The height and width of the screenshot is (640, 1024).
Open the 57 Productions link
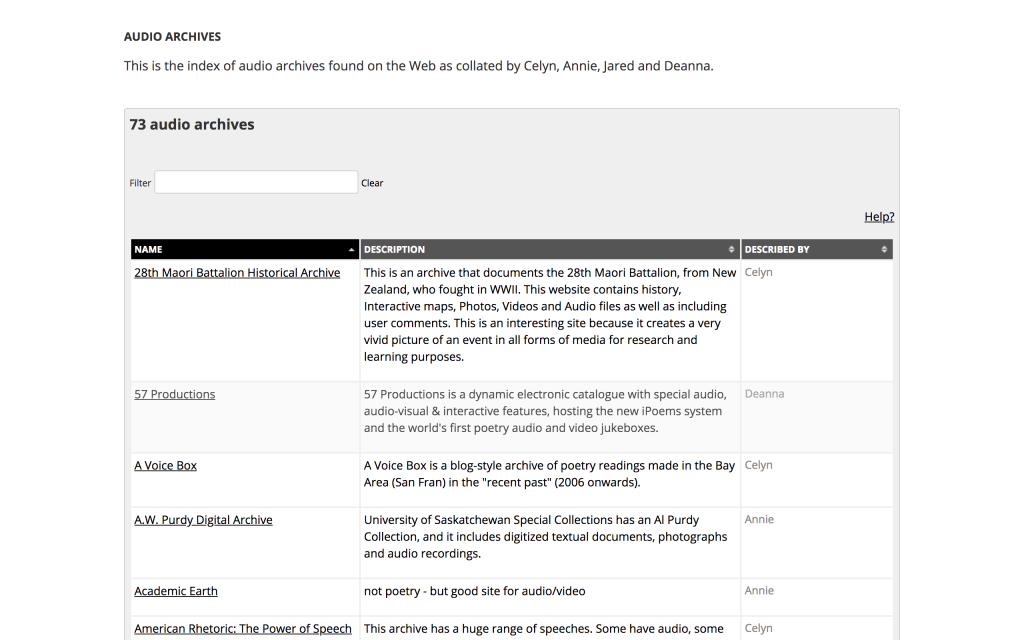point(174,394)
